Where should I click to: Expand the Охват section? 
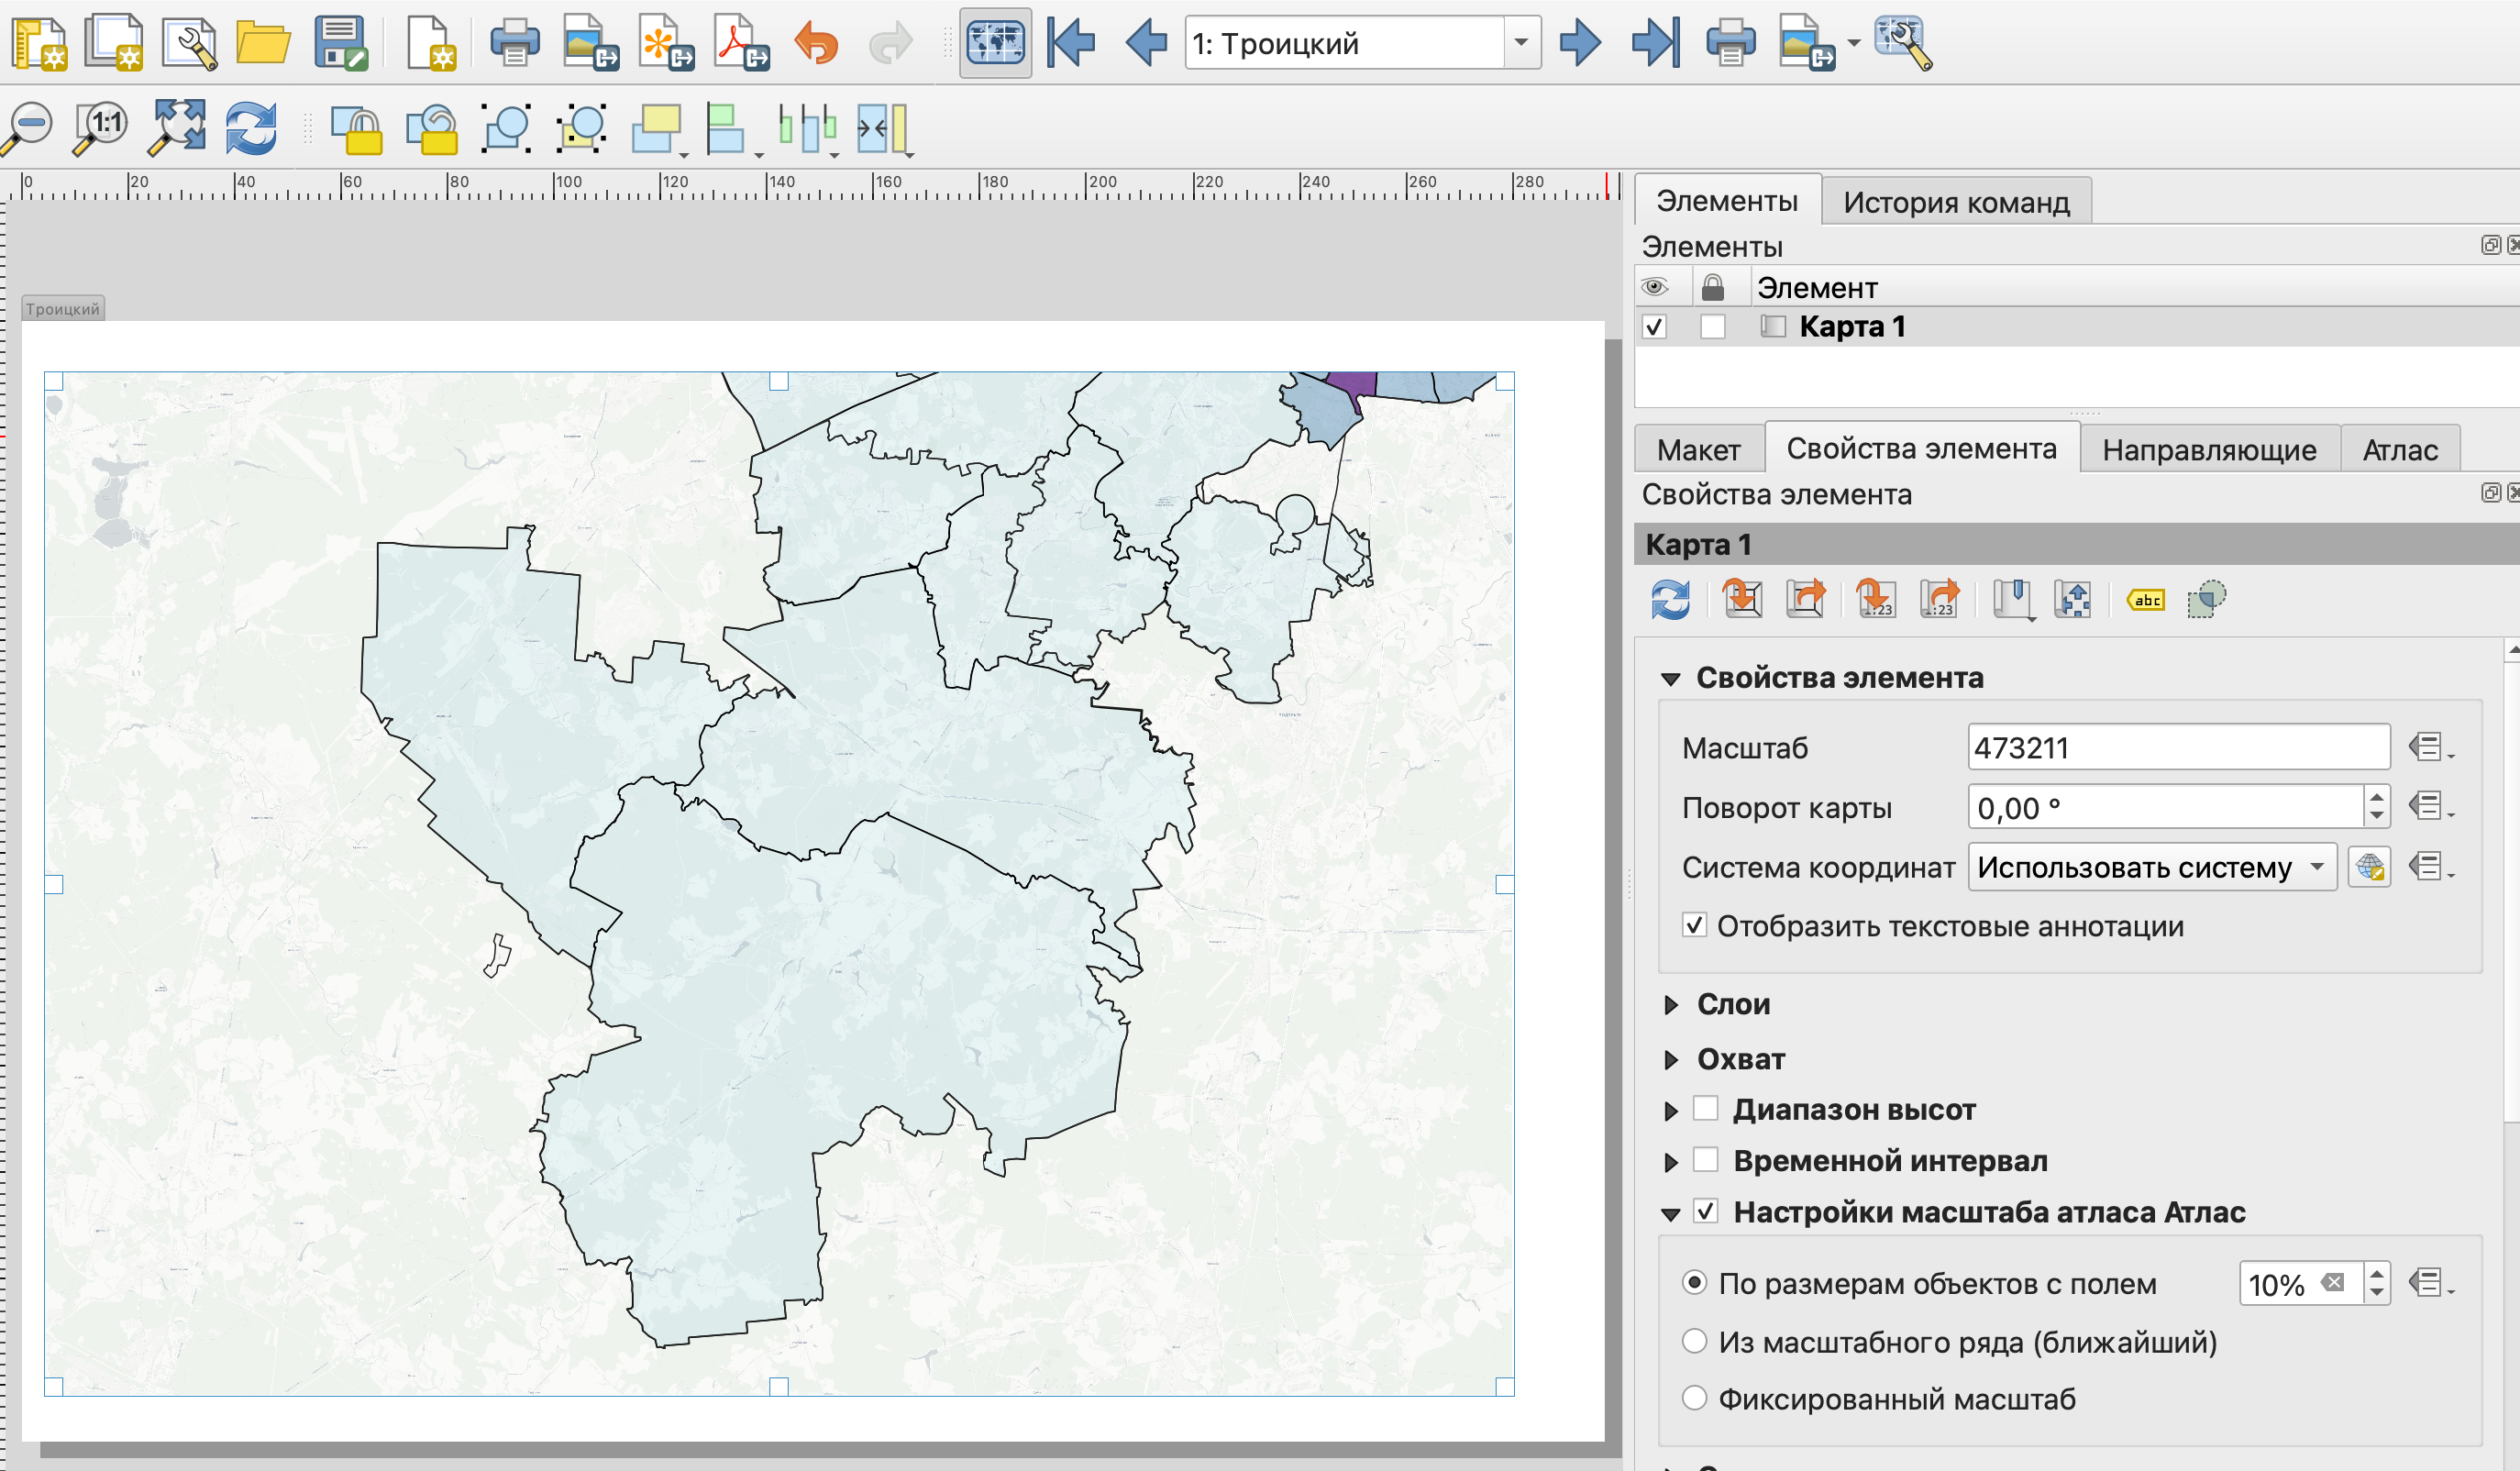click(1671, 1060)
